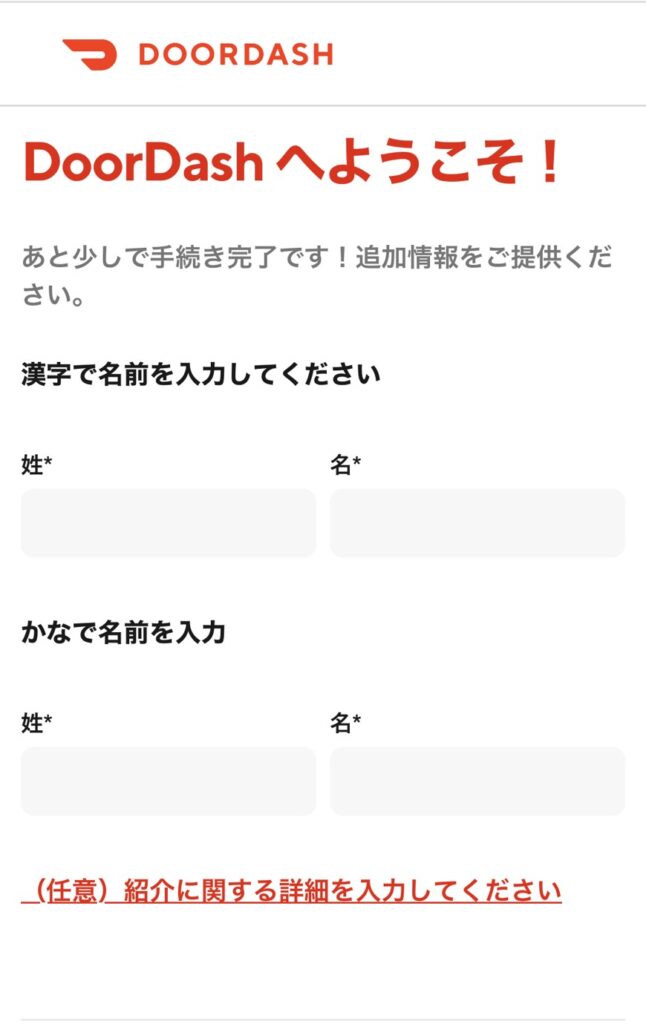Click the required asterisk beside kana 名
Viewport: 646px width, 1024px height.
click(x=356, y=721)
